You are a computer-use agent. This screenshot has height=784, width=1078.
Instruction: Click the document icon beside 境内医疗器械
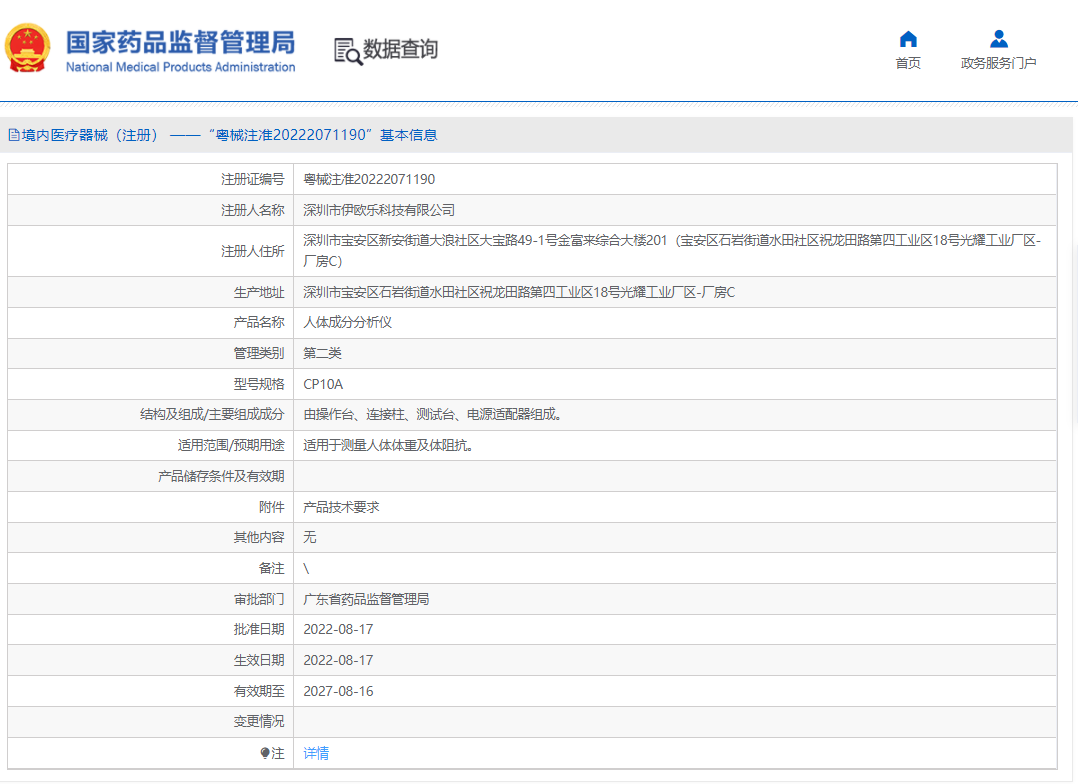14,135
